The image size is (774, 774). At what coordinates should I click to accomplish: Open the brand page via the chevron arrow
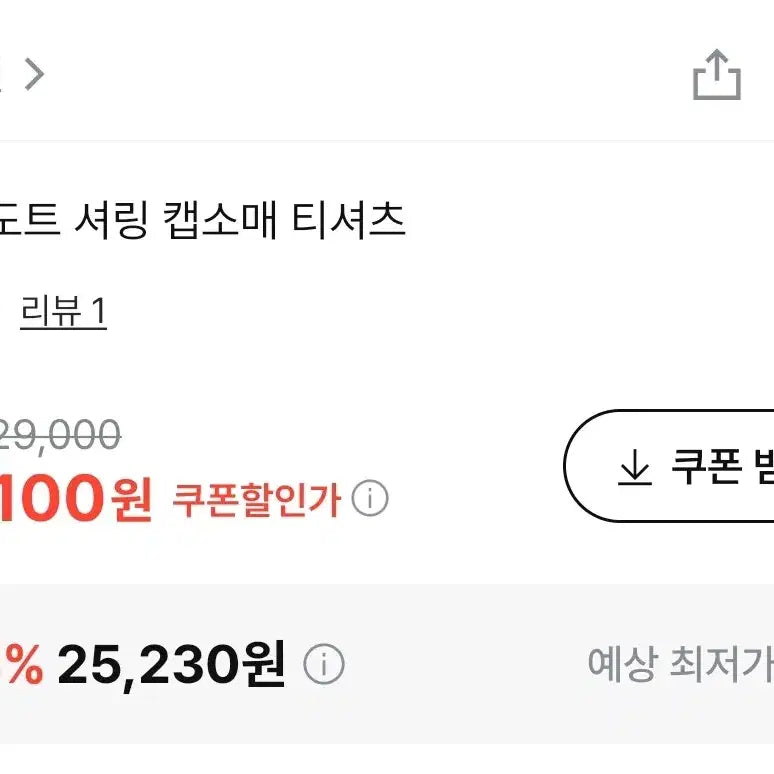[35, 74]
